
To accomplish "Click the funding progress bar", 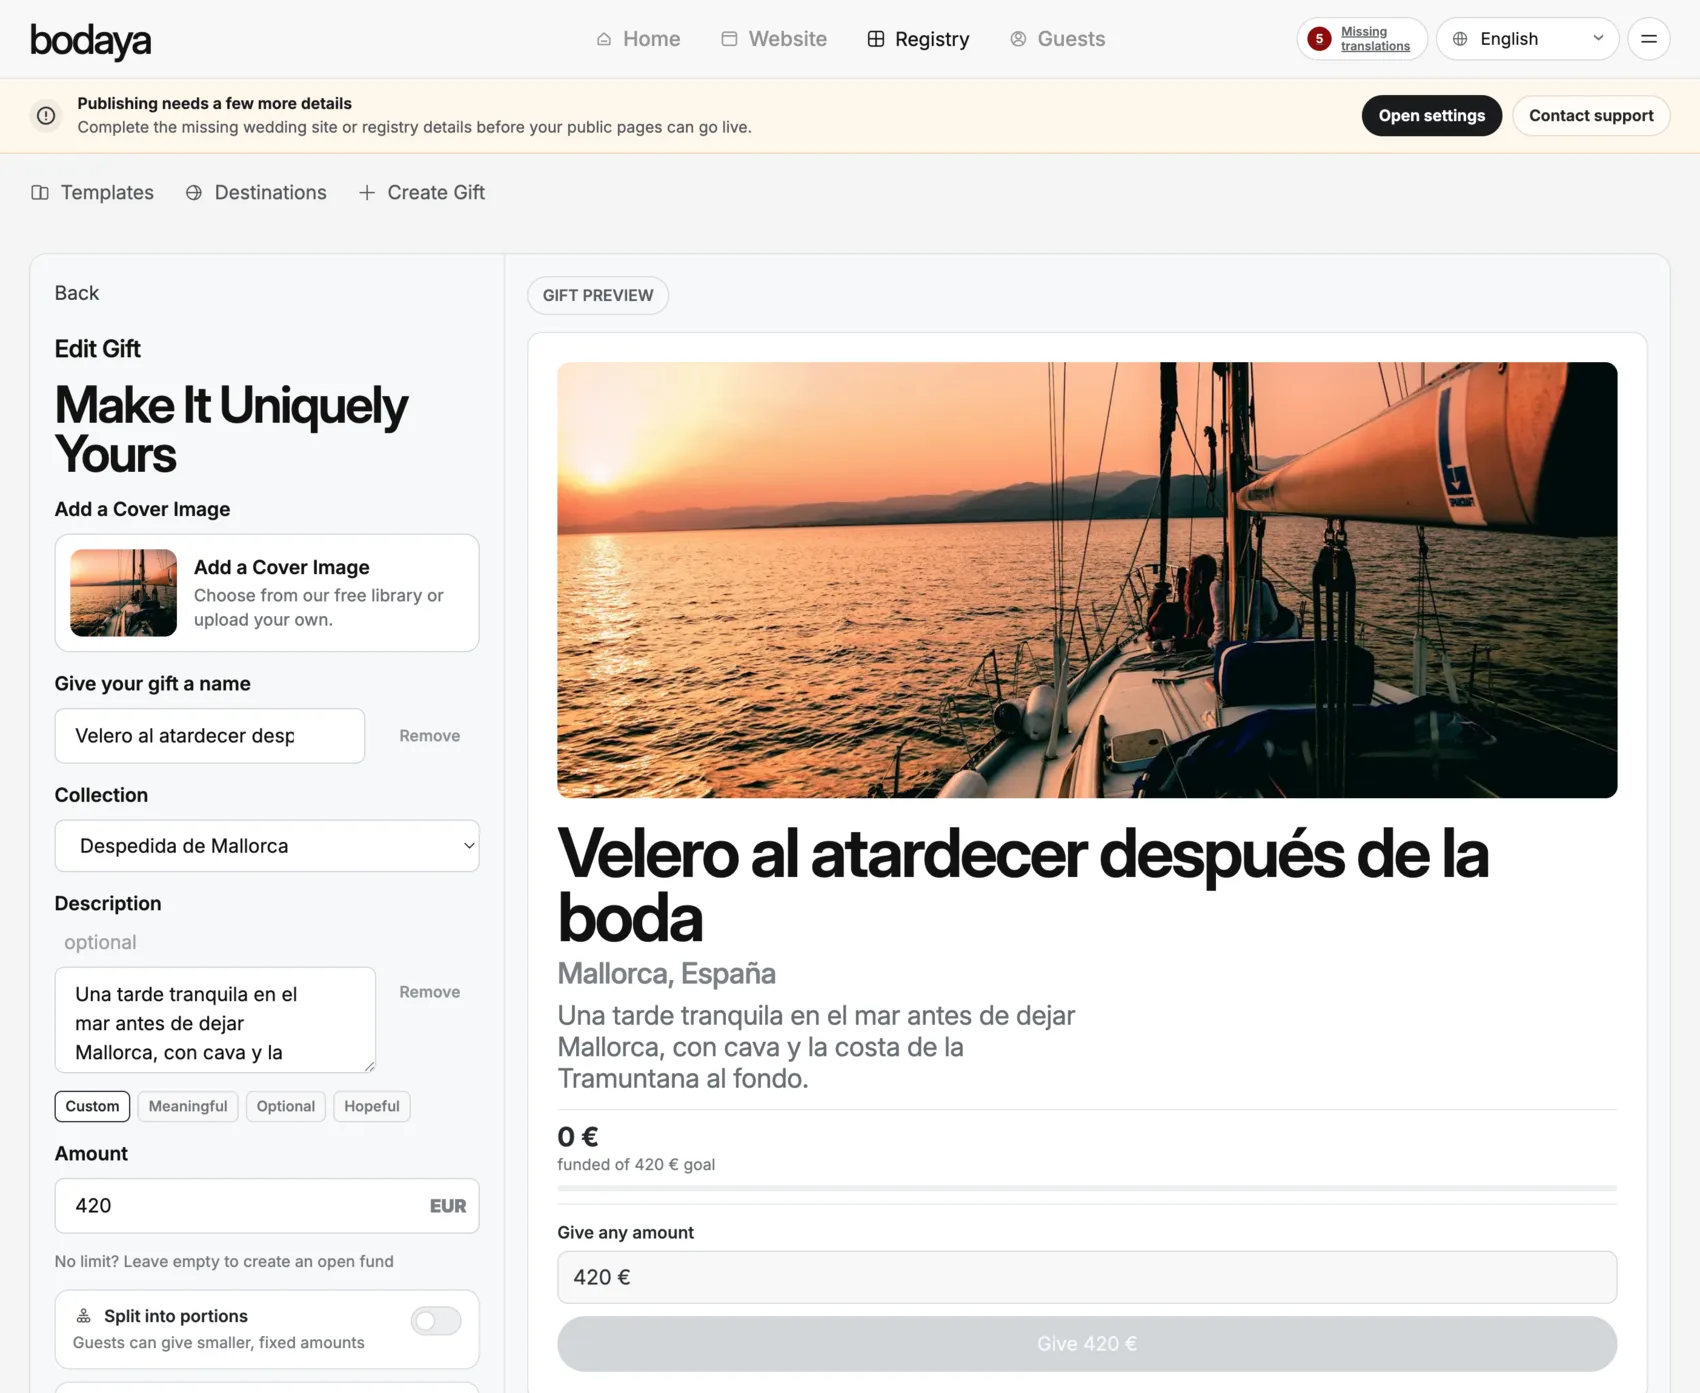I will (1087, 1188).
